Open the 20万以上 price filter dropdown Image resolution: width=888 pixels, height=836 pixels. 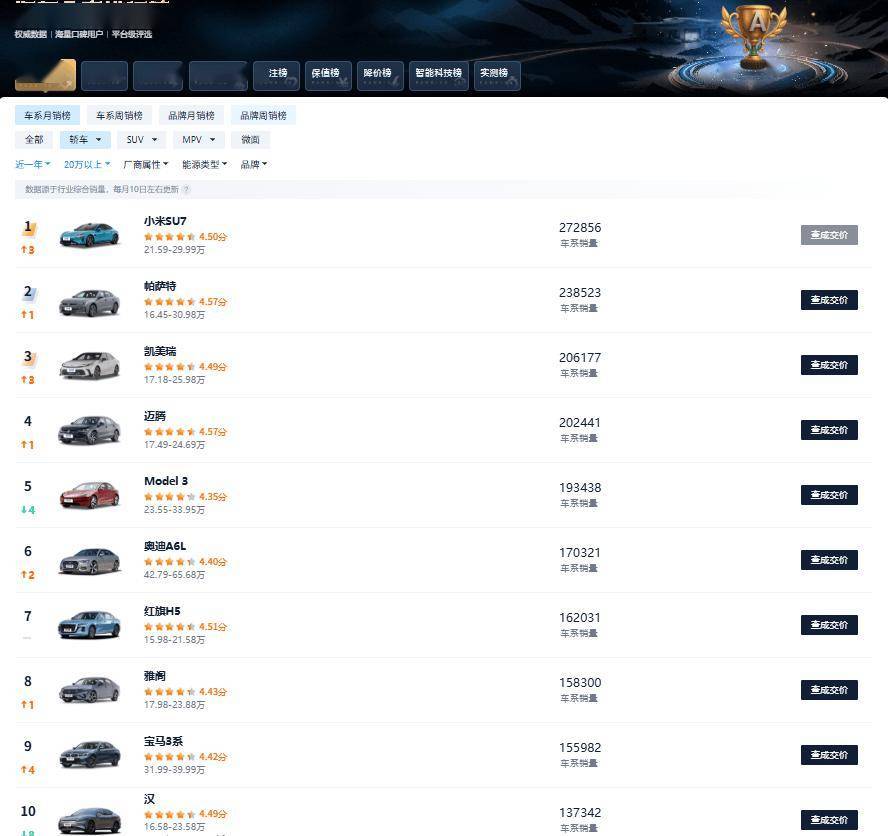click(x=88, y=165)
